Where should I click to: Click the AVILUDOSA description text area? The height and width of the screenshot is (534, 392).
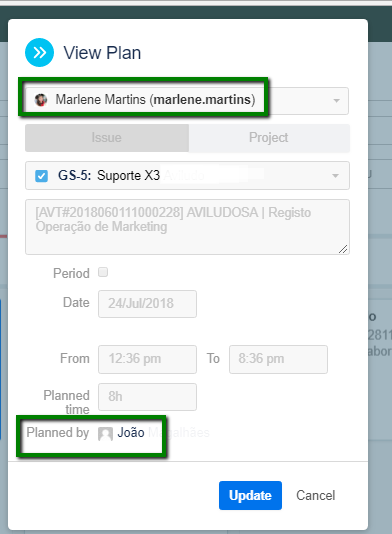tap(187, 227)
